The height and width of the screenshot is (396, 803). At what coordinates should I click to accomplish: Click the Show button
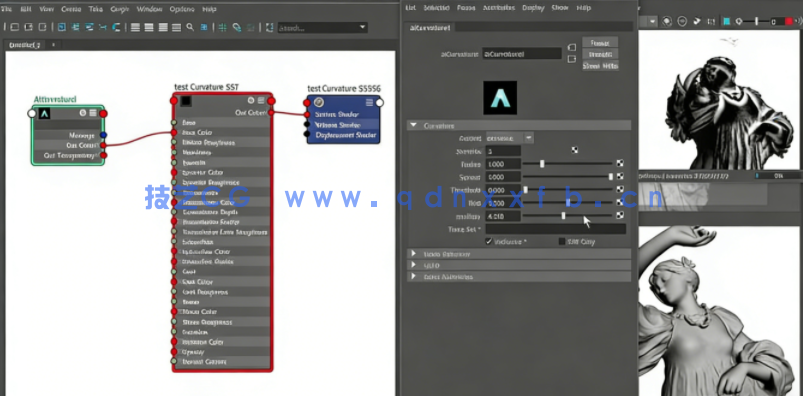[x=591, y=66]
